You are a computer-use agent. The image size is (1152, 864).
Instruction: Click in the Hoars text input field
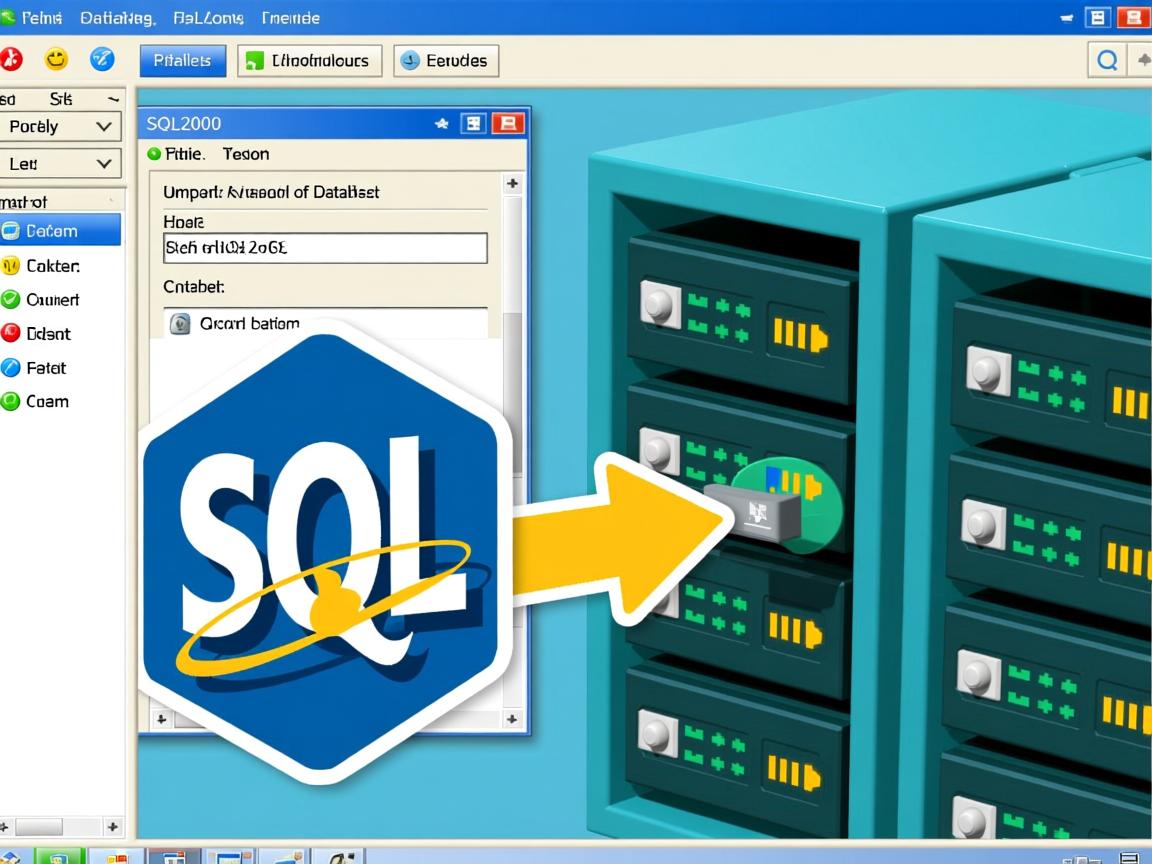coord(325,248)
